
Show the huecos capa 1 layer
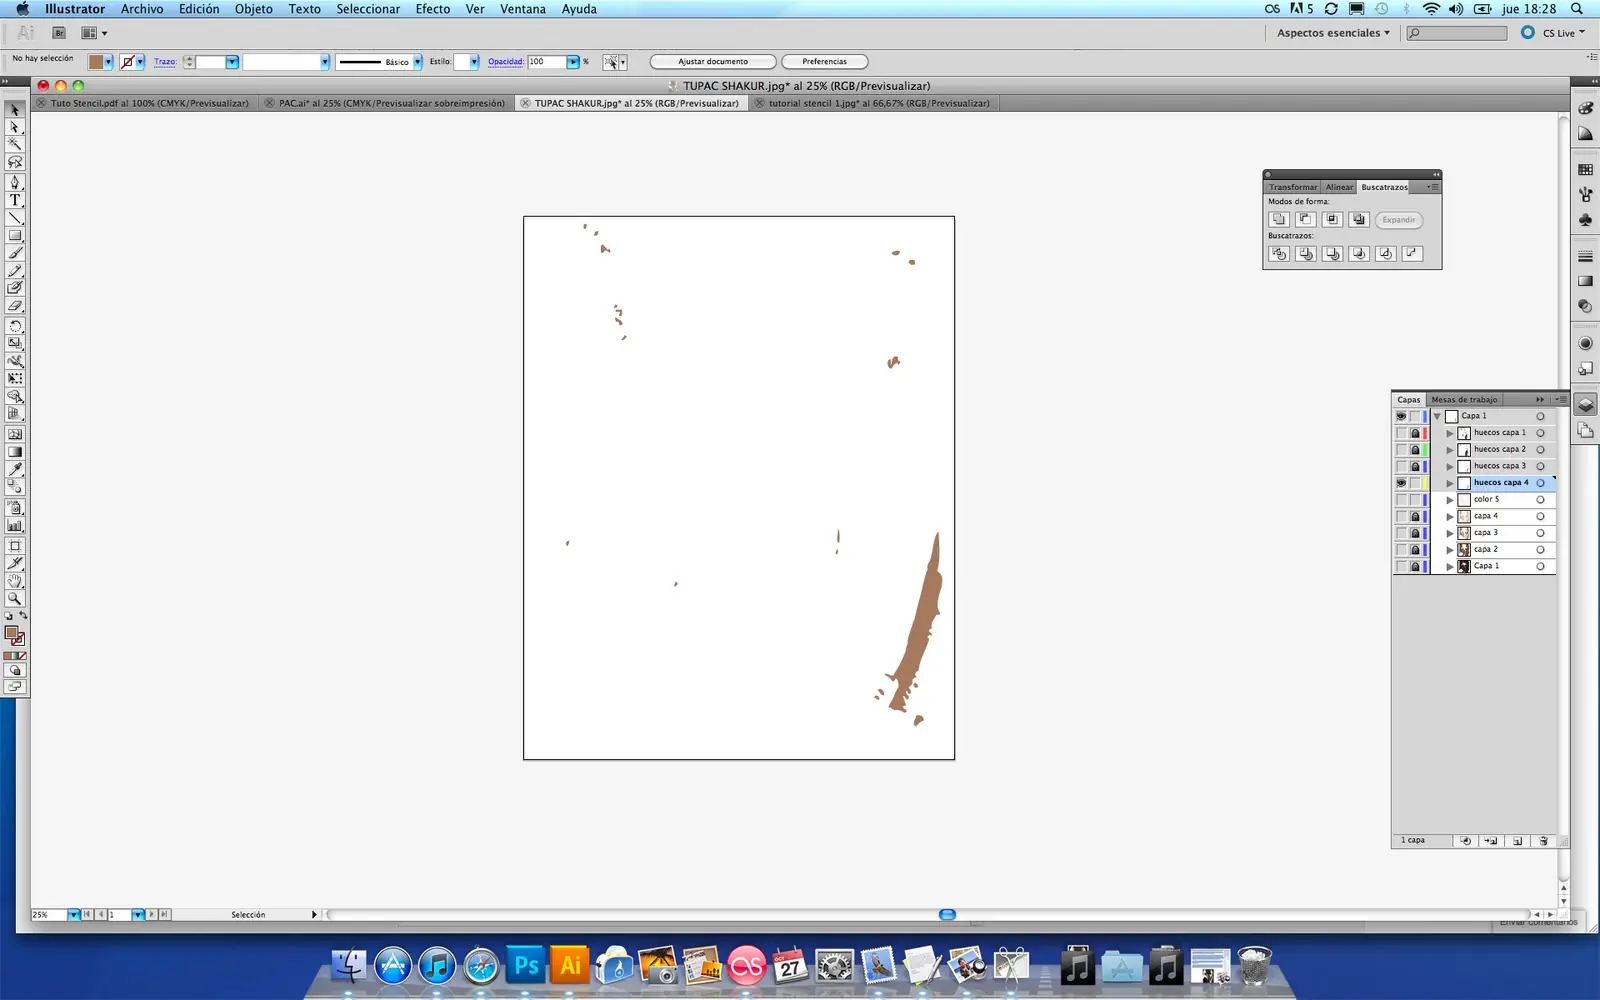click(x=1401, y=433)
